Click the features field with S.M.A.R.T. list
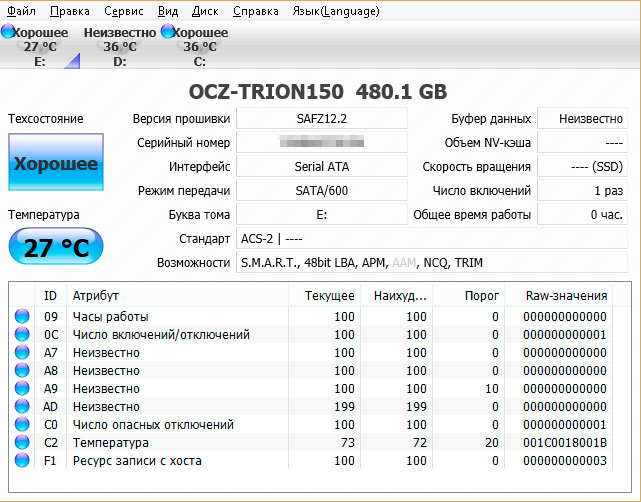 coord(432,262)
